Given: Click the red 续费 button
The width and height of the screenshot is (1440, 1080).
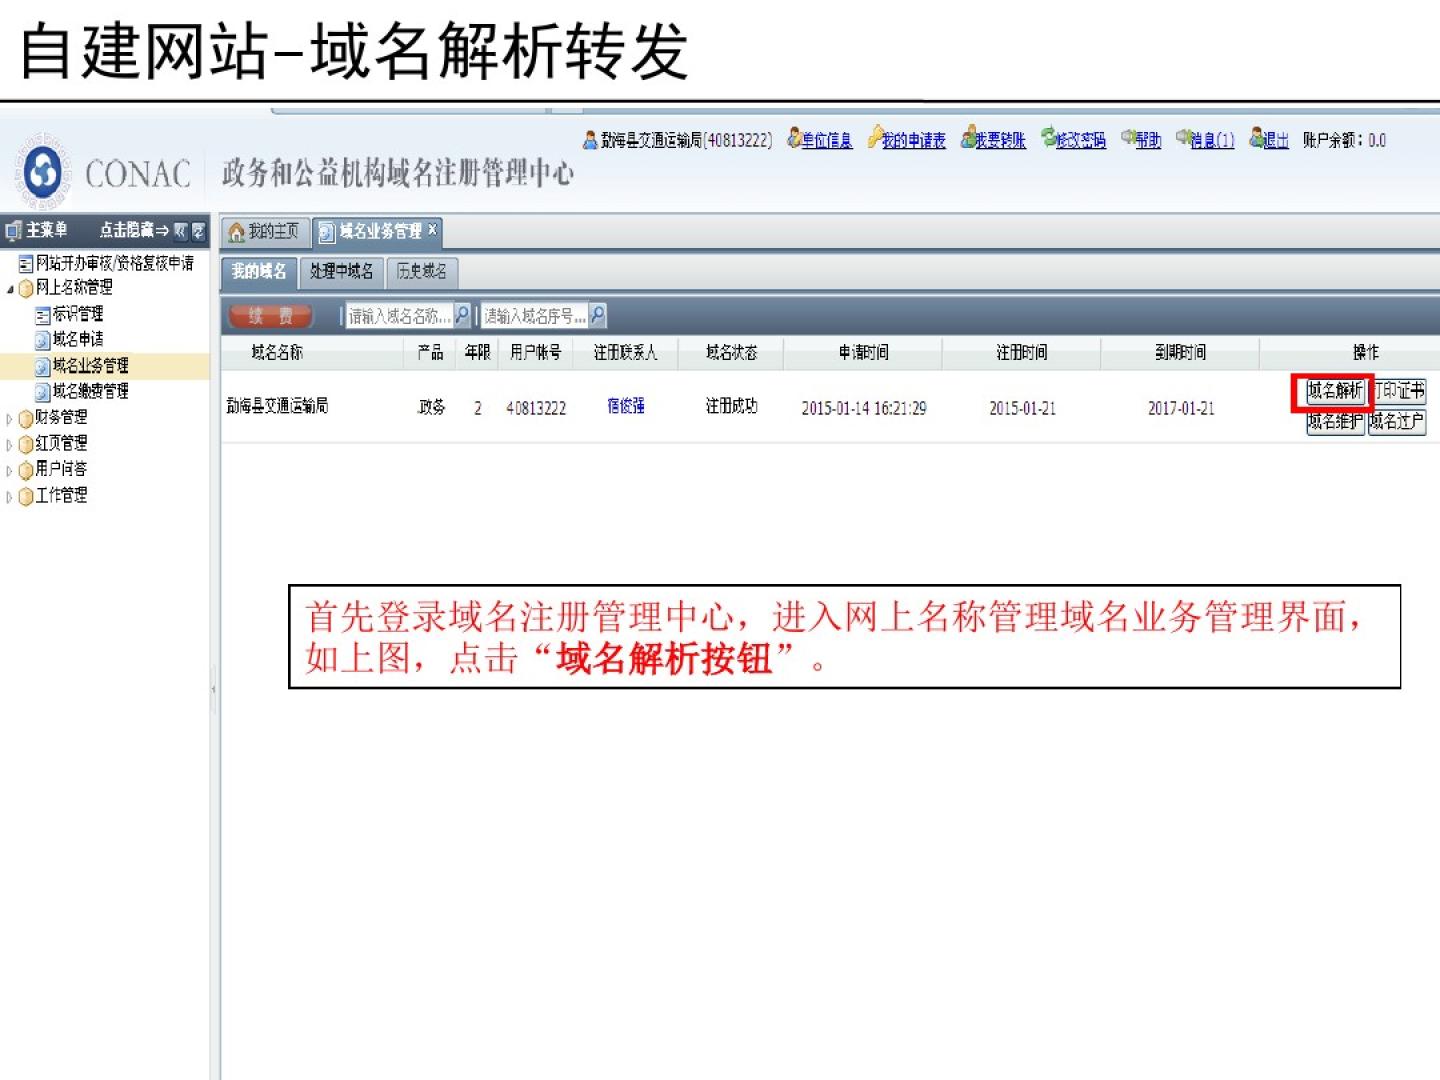Looking at the screenshot, I should (x=270, y=316).
